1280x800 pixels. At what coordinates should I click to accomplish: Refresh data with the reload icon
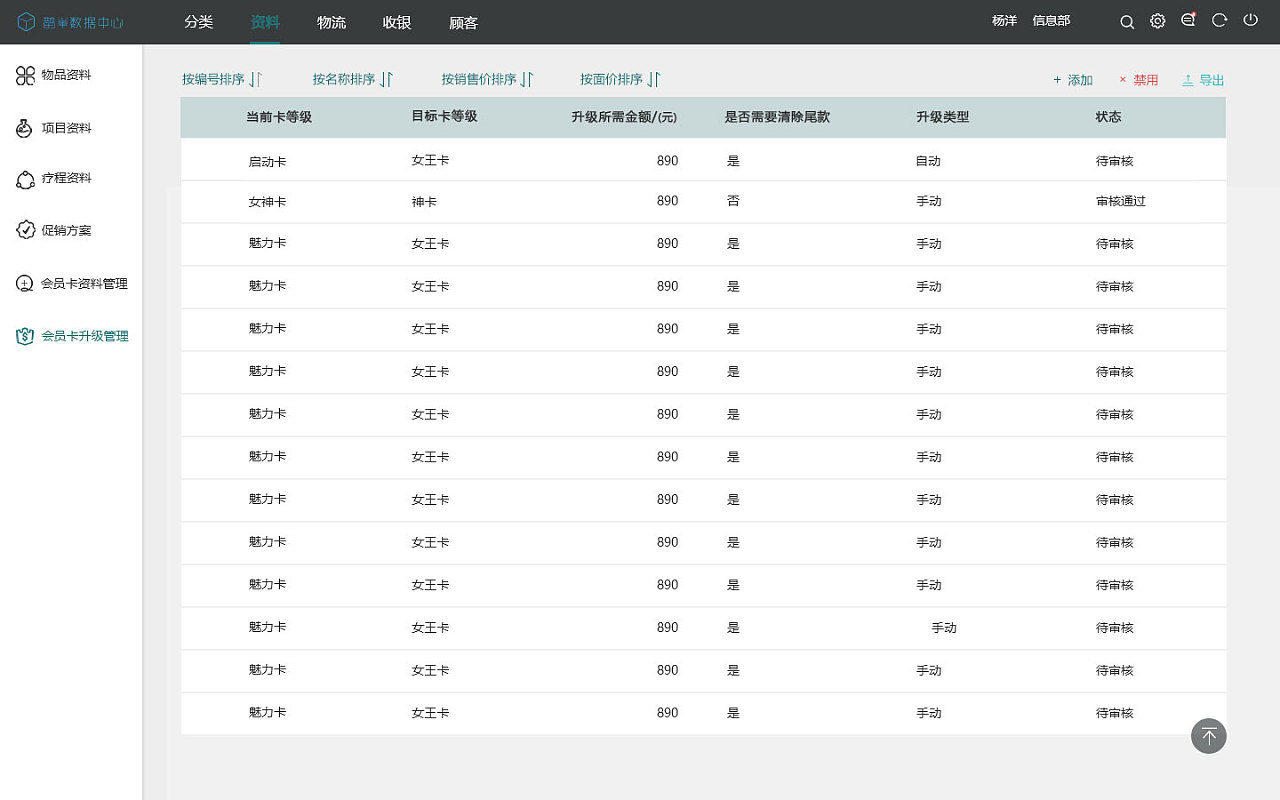(x=1219, y=21)
